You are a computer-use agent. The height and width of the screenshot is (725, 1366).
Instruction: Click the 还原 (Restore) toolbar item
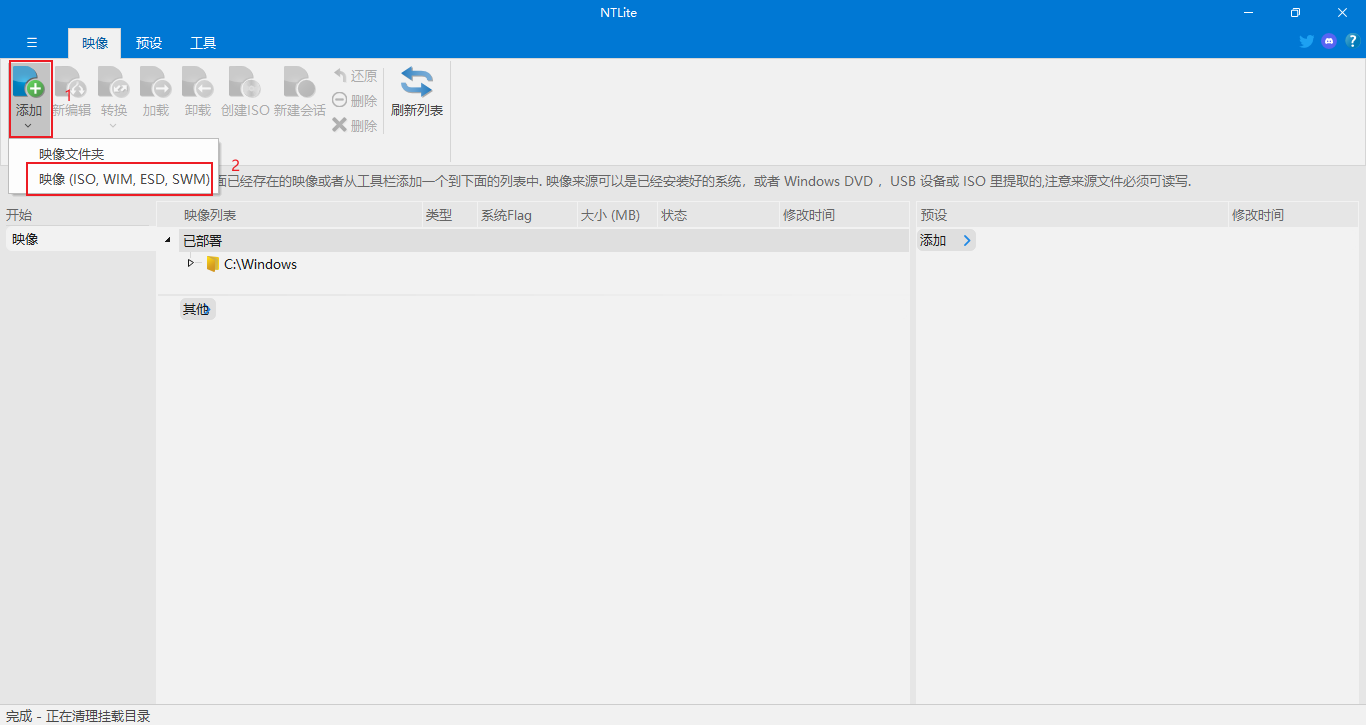click(x=355, y=76)
